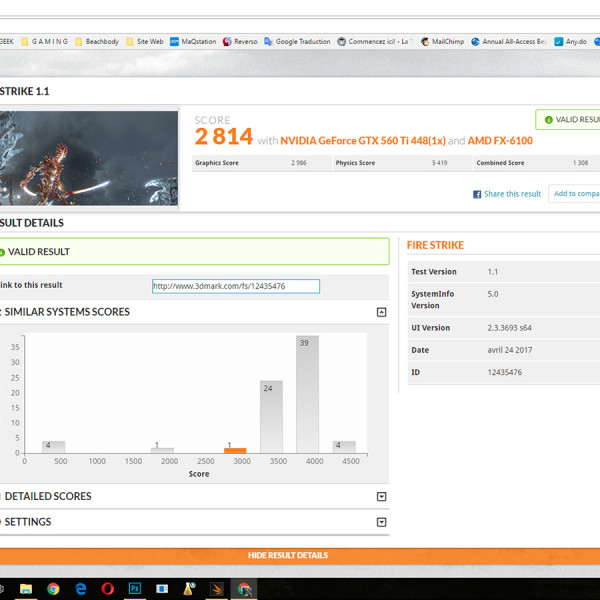
Task: Collapse the Similar Systems Scores section
Action: 381,312
